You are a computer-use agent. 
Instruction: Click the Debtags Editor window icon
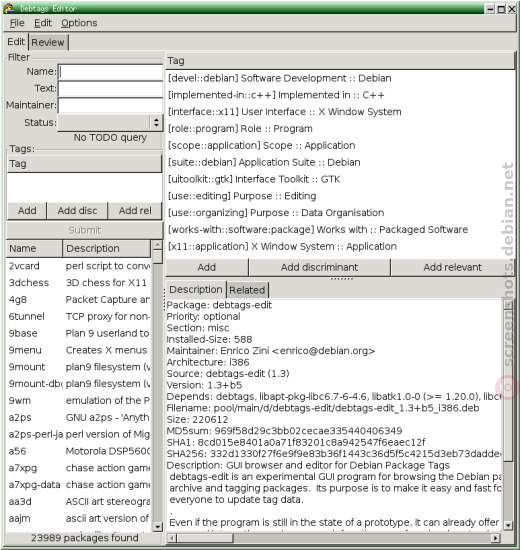click(9, 8)
